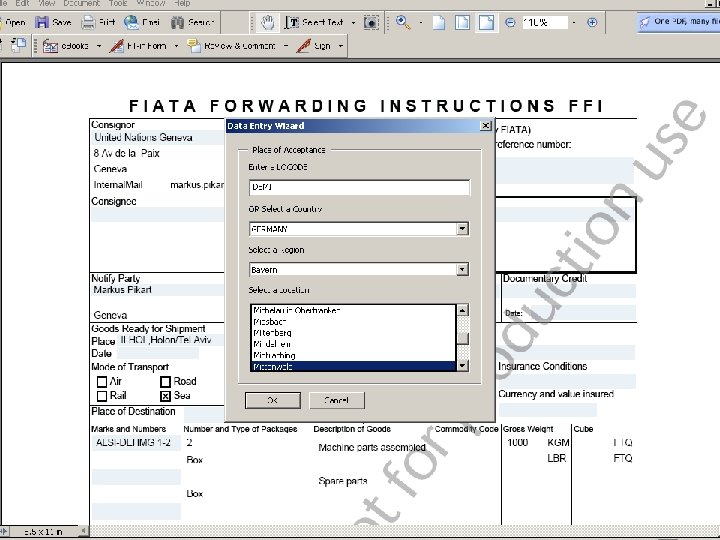Click the zoom in plus button
The height and width of the screenshot is (540, 720).
592,22
